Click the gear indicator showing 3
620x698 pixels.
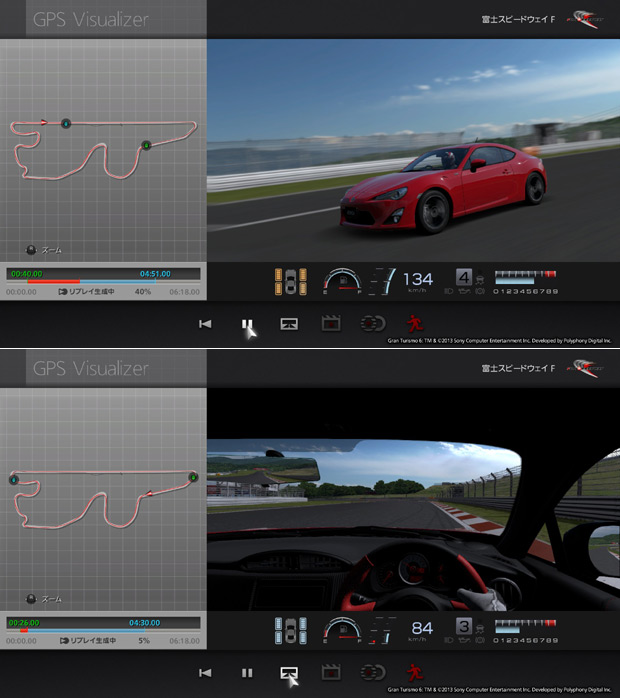464,626
